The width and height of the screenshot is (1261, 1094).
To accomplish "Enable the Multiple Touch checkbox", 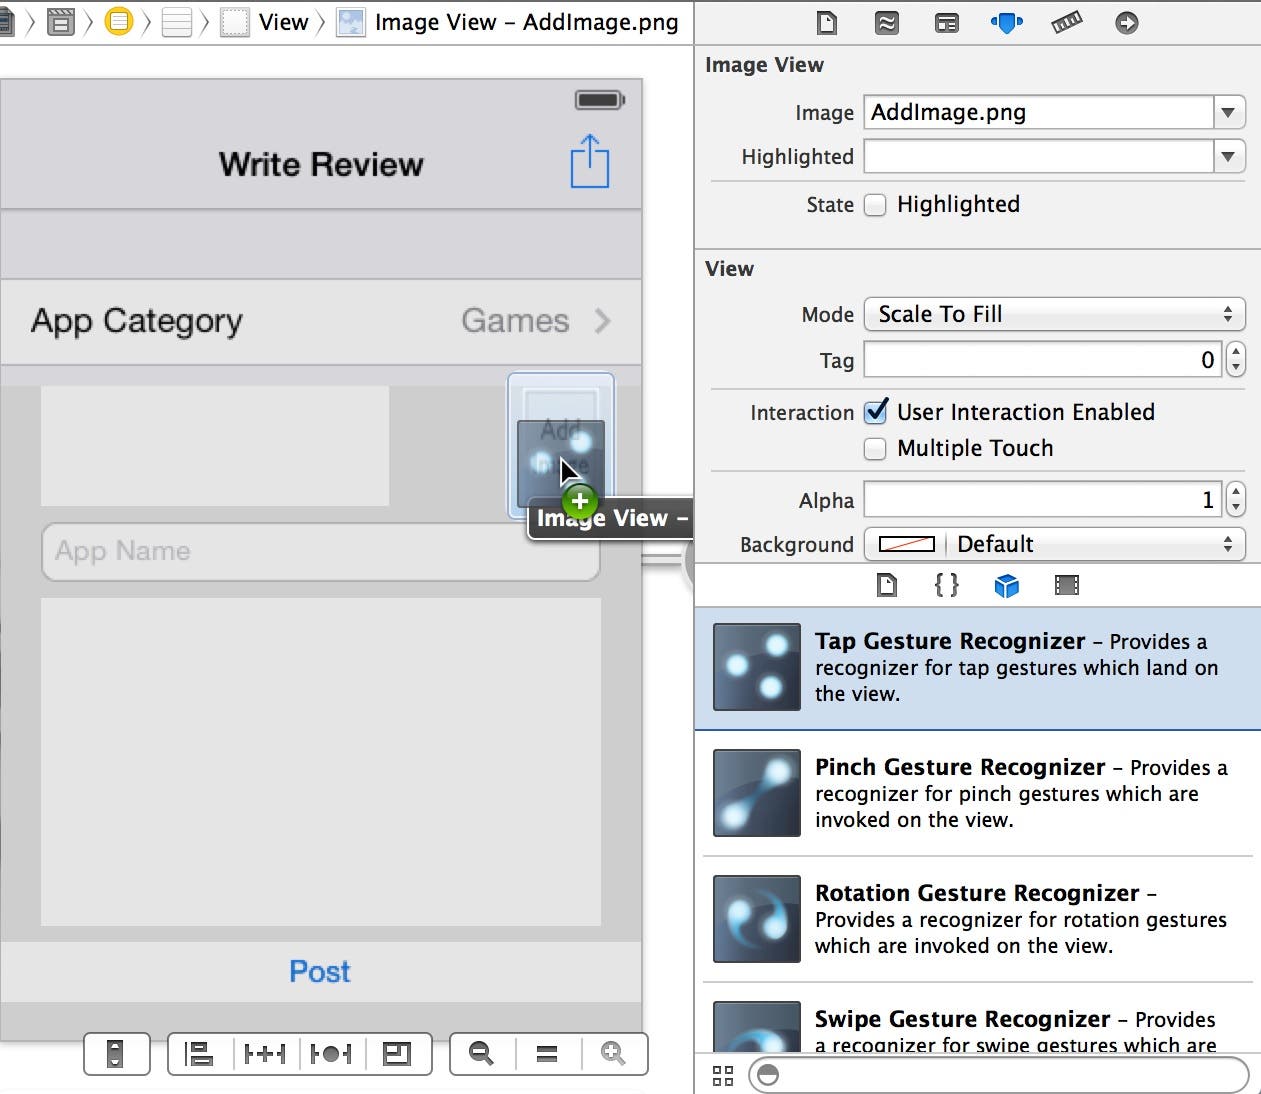I will (875, 449).
